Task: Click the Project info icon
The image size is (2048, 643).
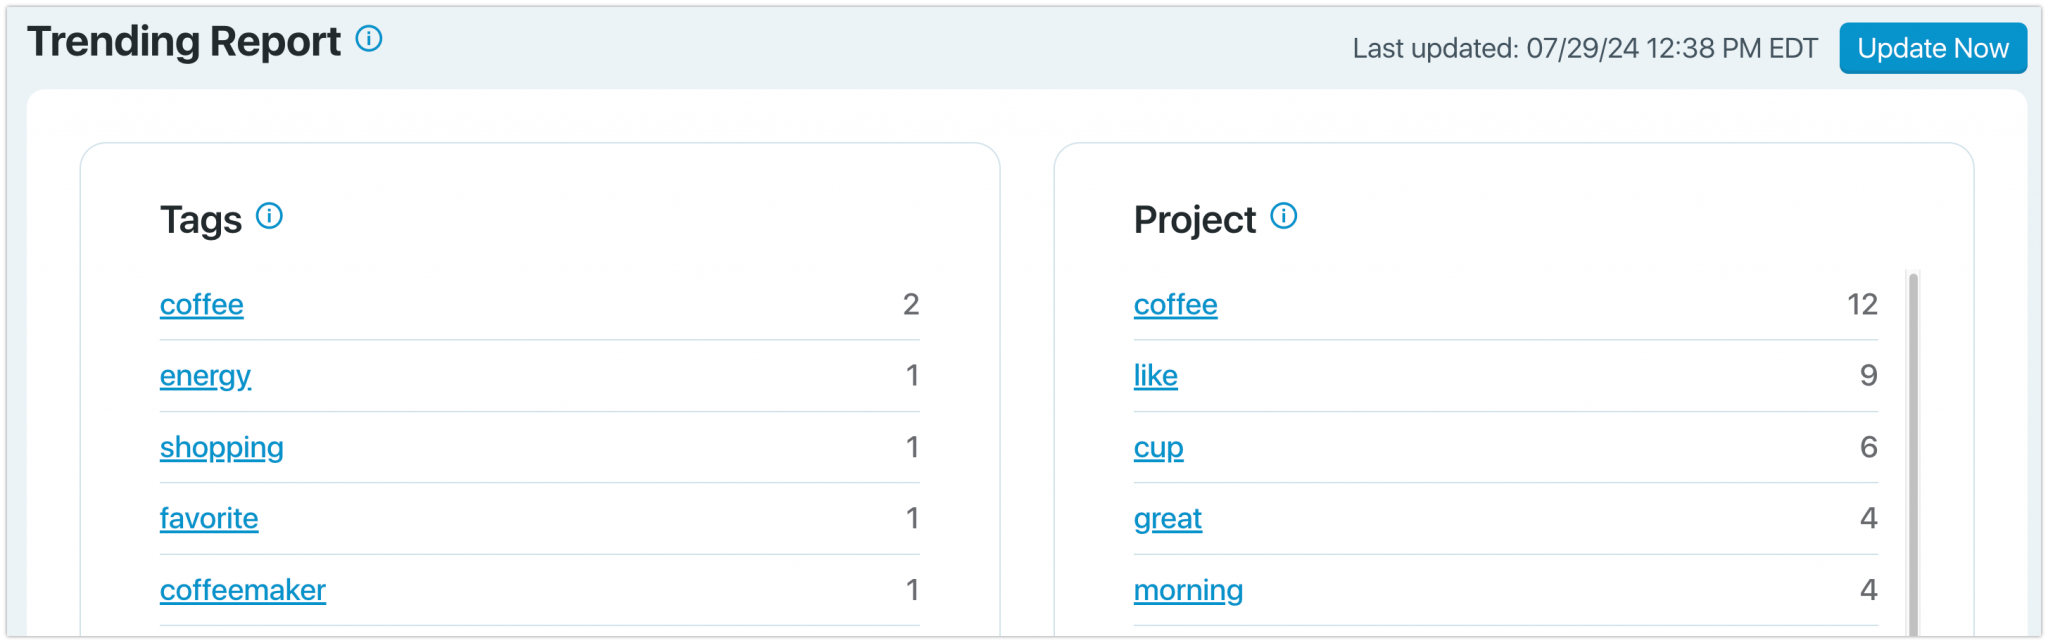Action: [1285, 216]
